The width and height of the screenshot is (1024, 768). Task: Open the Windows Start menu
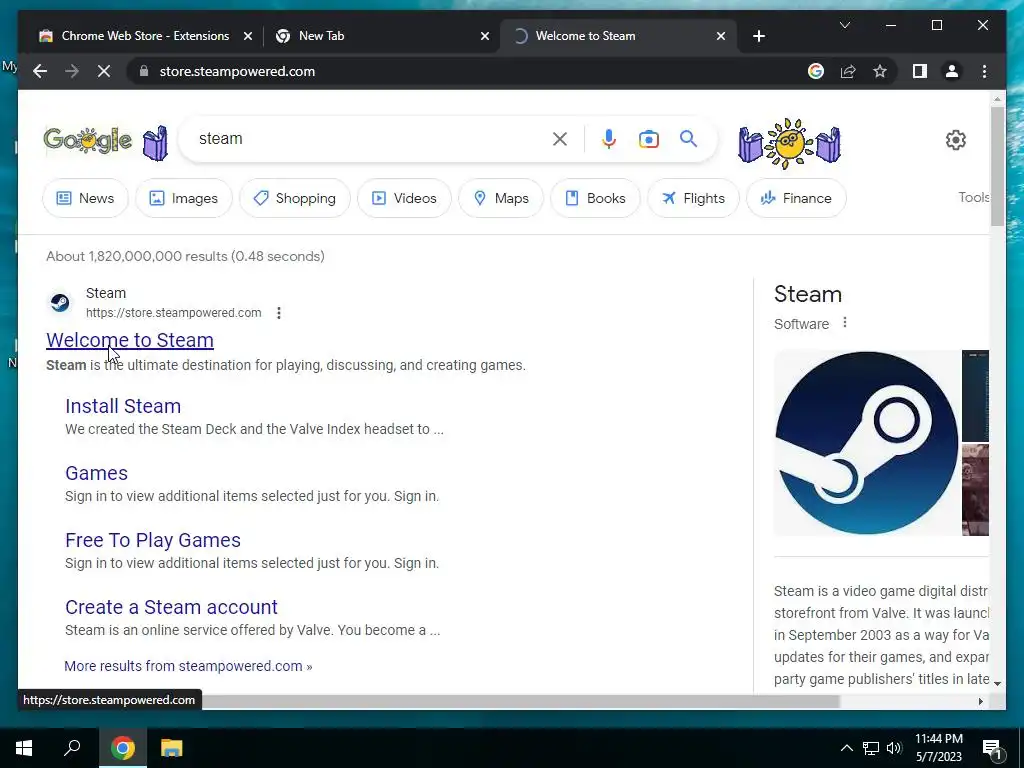tap(24, 748)
